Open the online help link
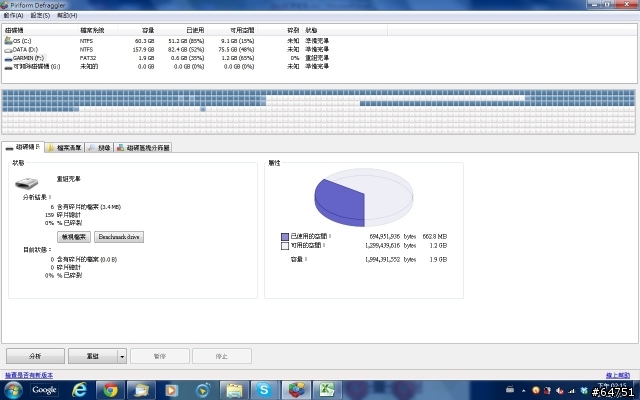The height and width of the screenshot is (400, 640). coord(618,375)
